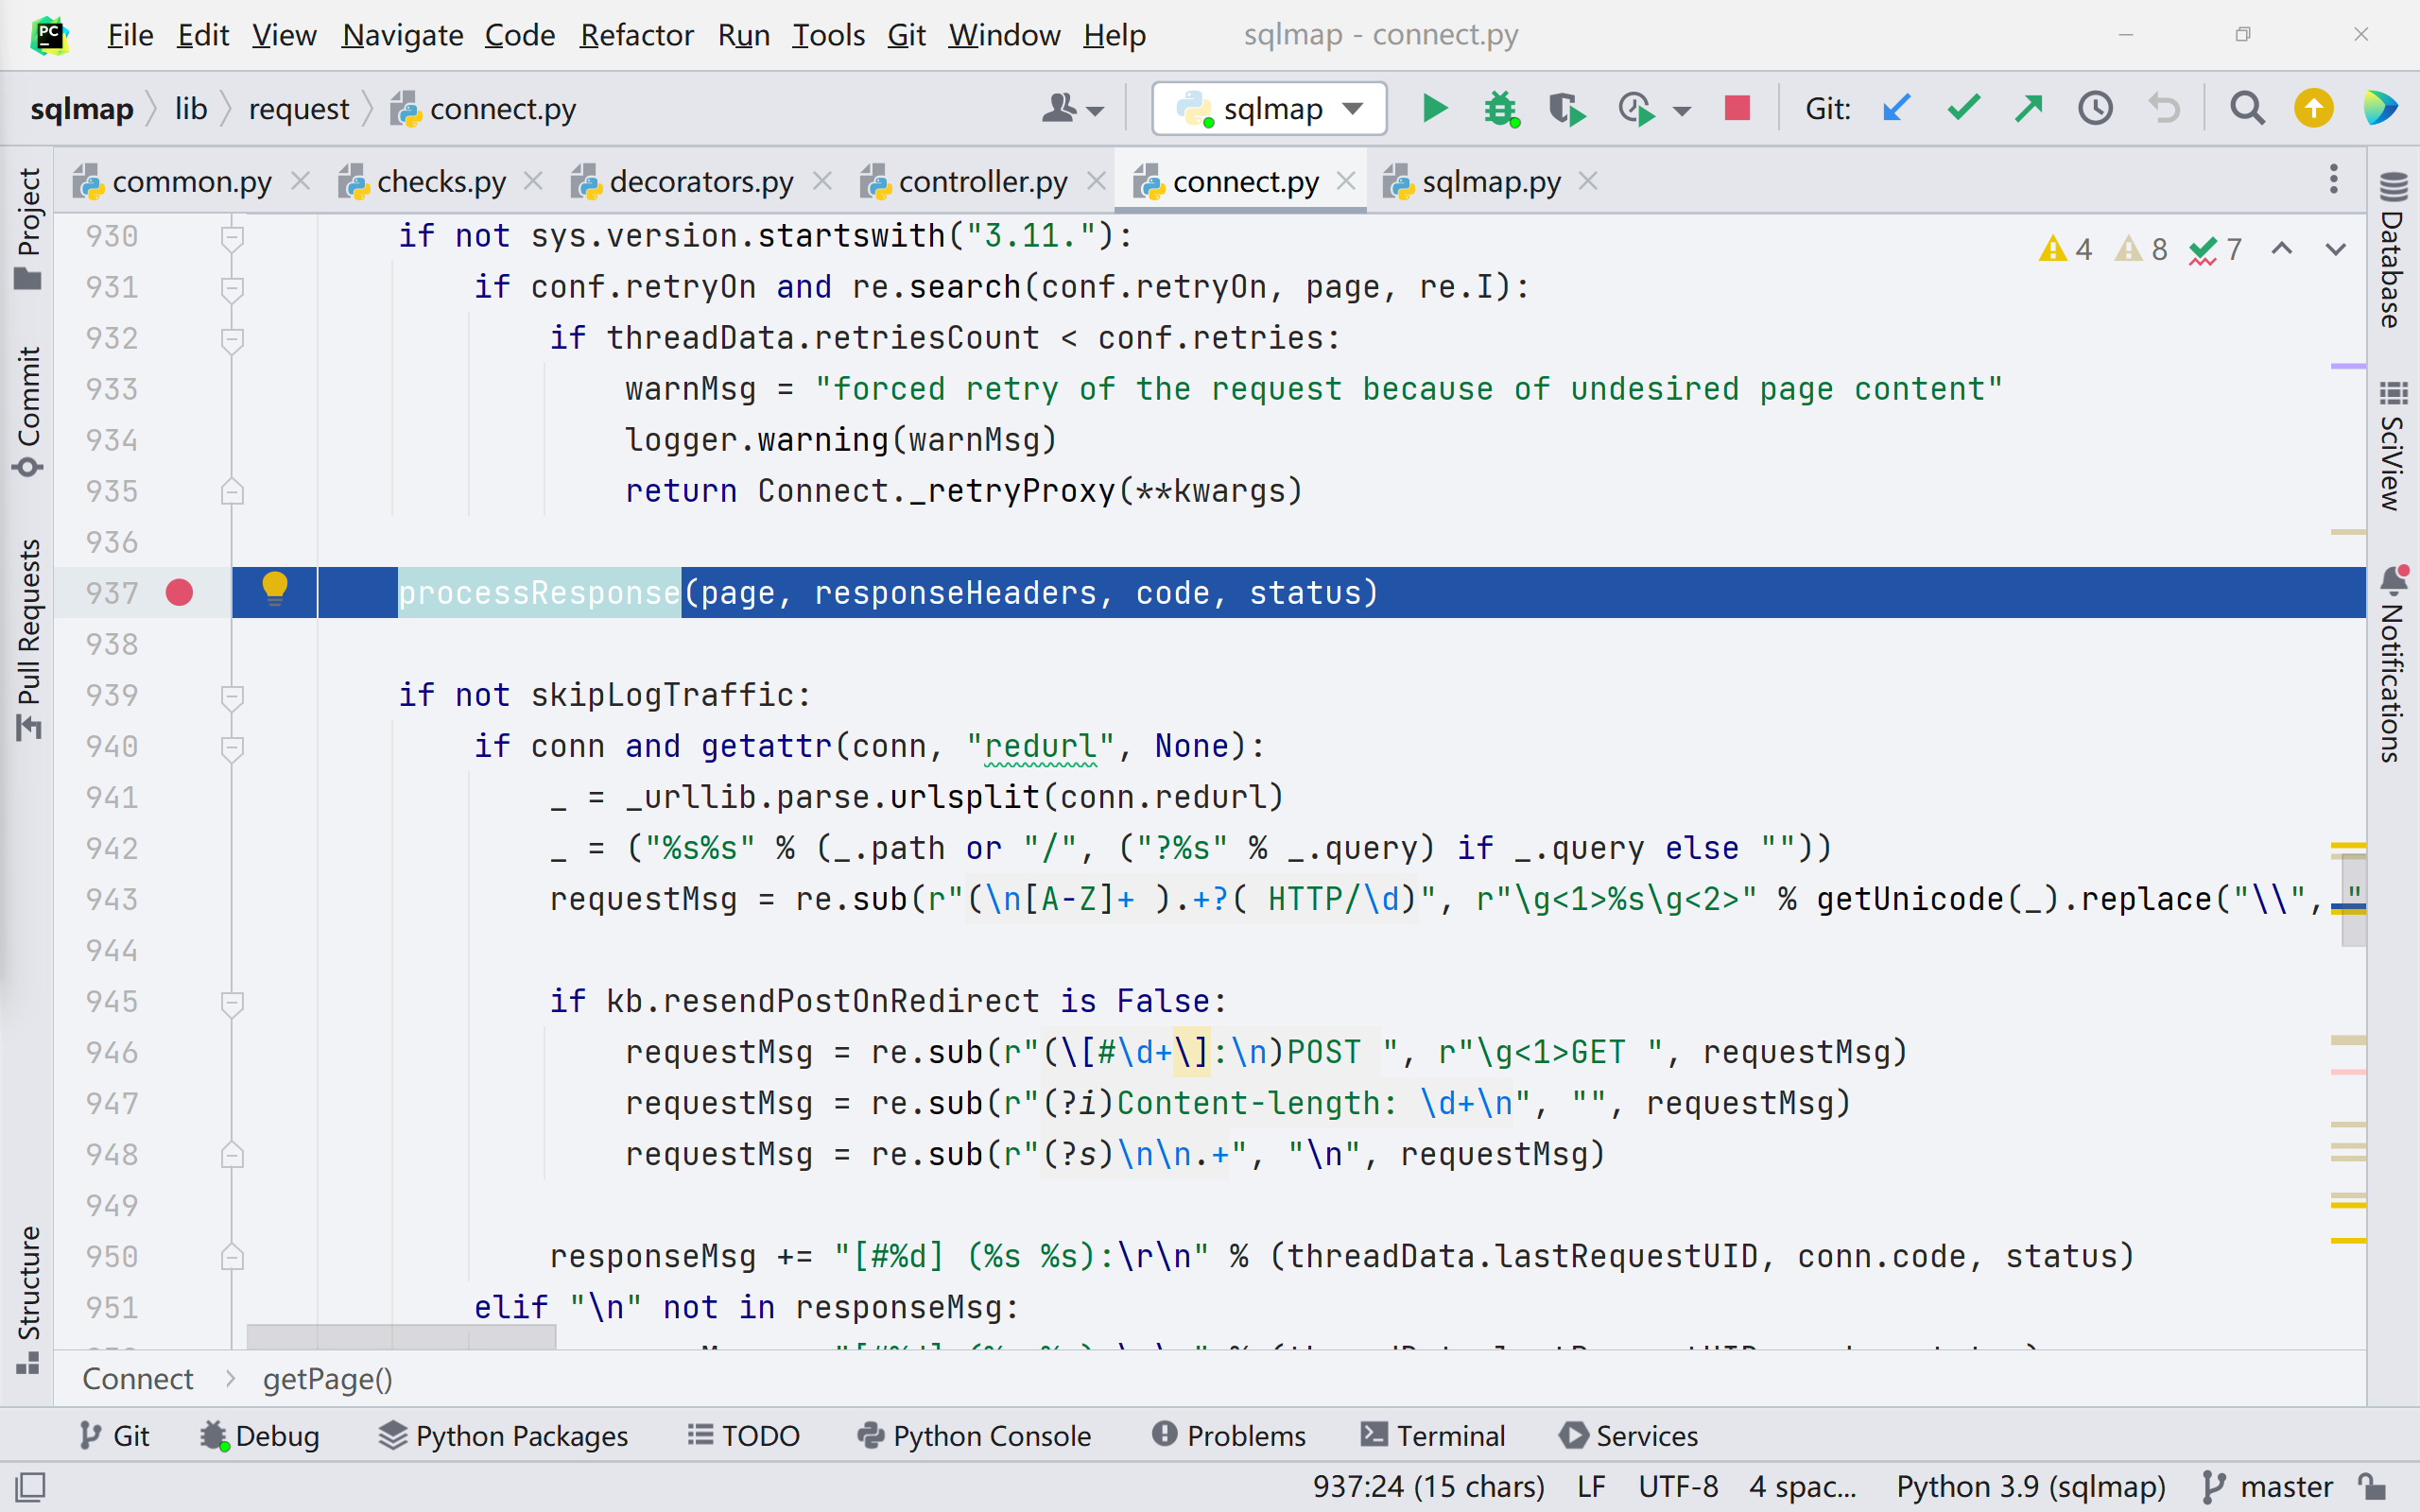Open the Services tool window
The image size is (2420, 1512).
tap(1628, 1436)
